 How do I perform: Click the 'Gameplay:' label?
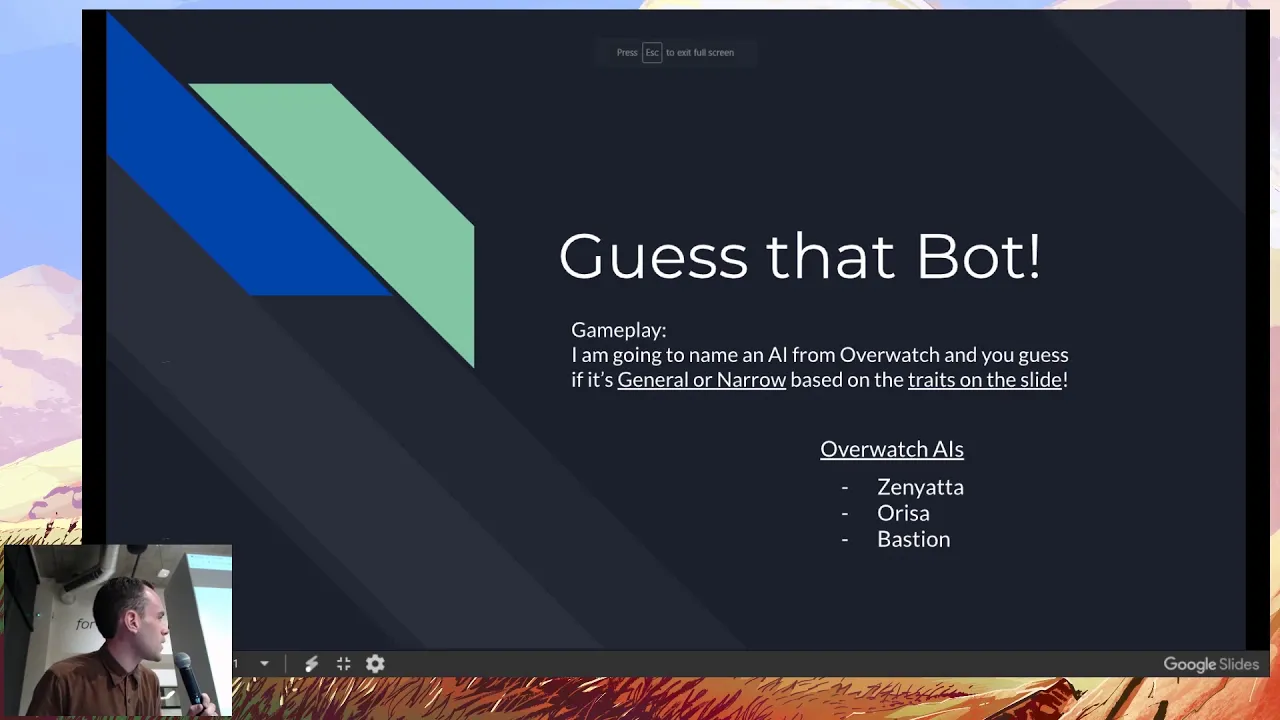pos(618,330)
